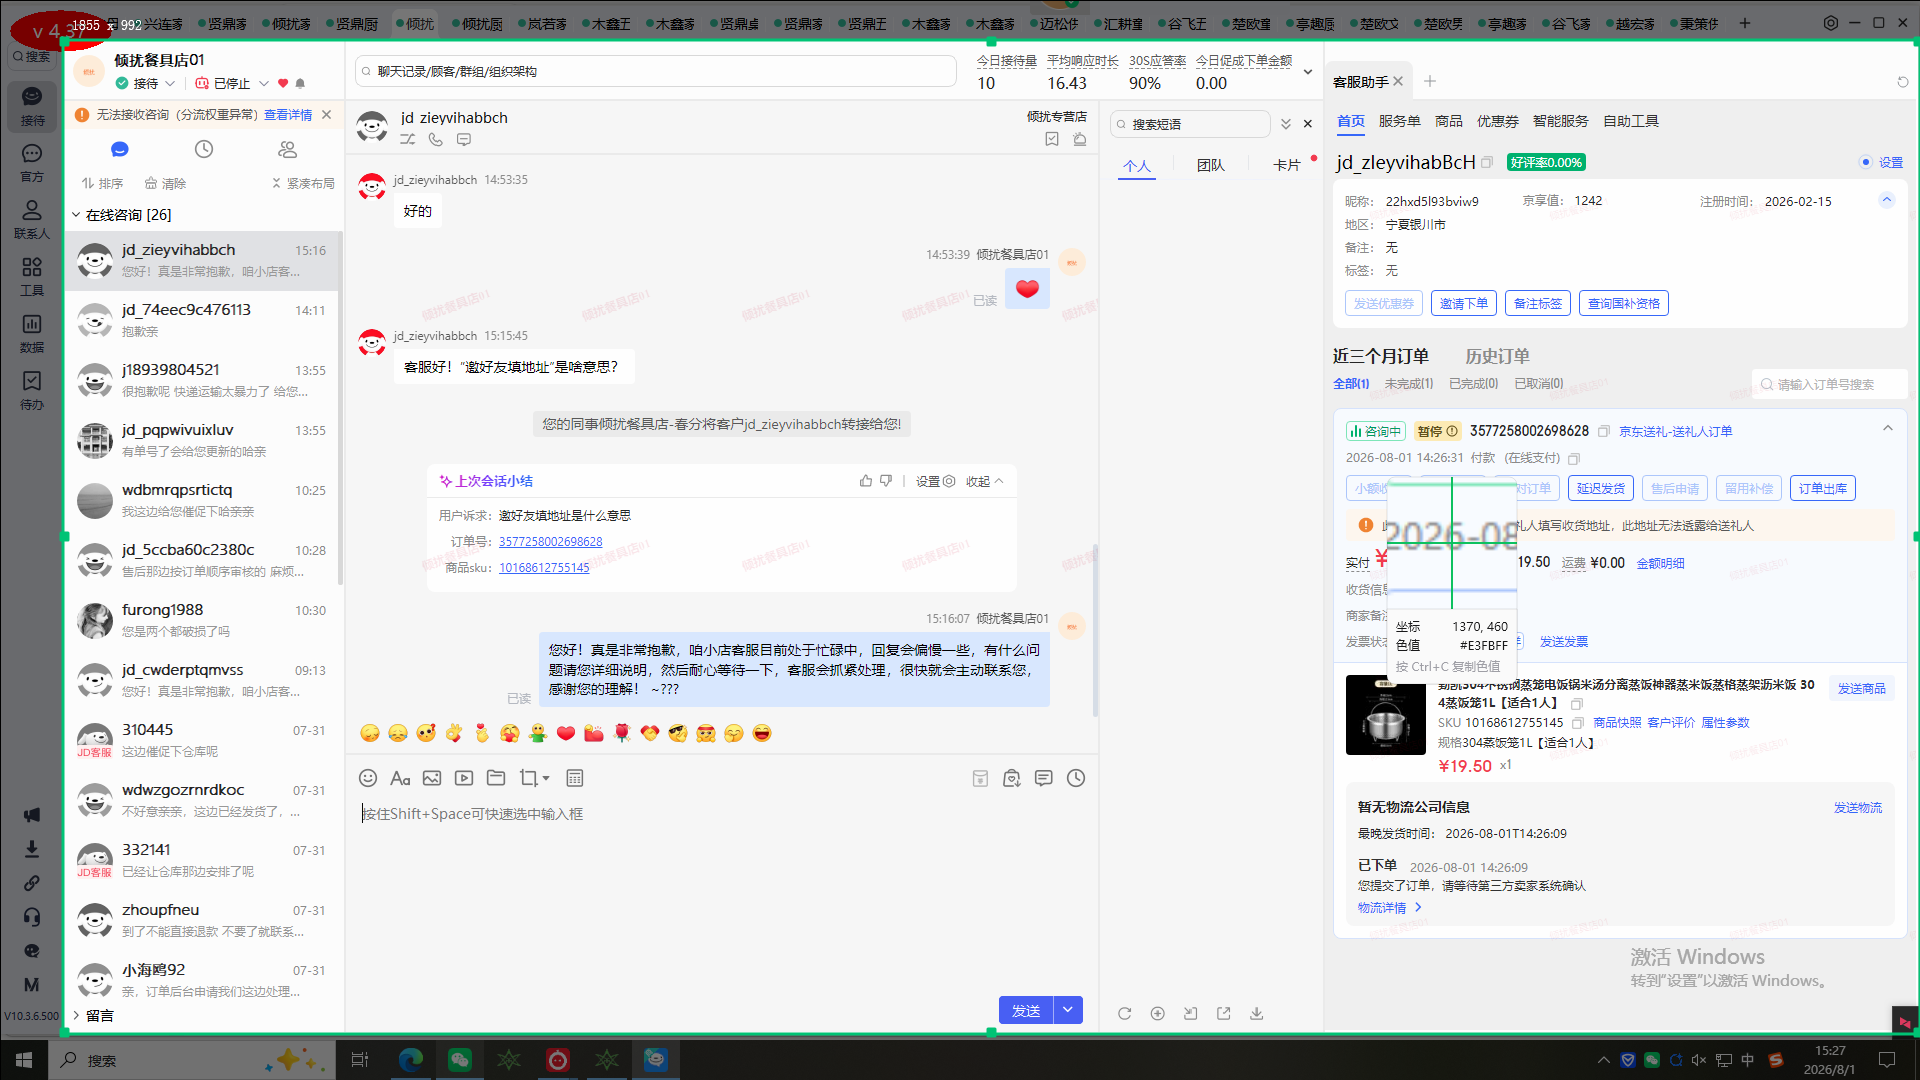Open the quick reply bubble icon
Viewport: 1920px width, 1080px height.
coord(1044,778)
